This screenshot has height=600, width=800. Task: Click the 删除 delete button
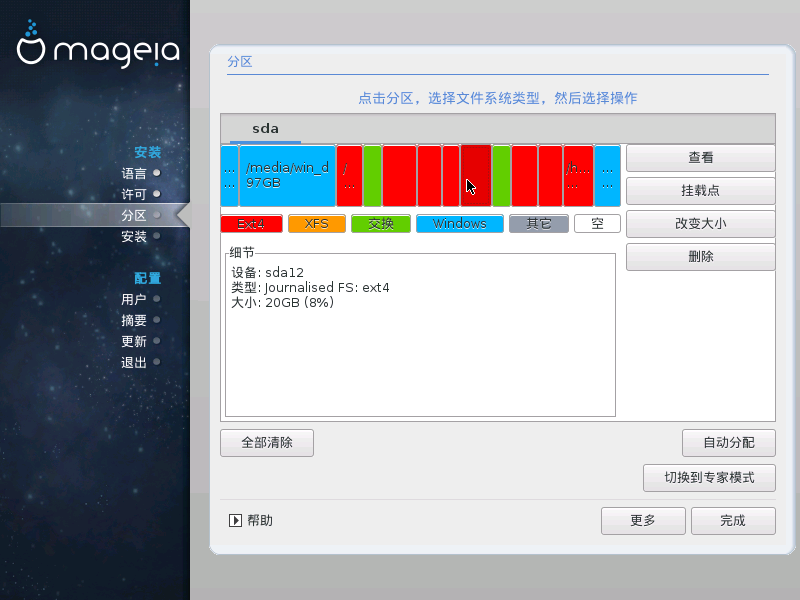pos(701,257)
